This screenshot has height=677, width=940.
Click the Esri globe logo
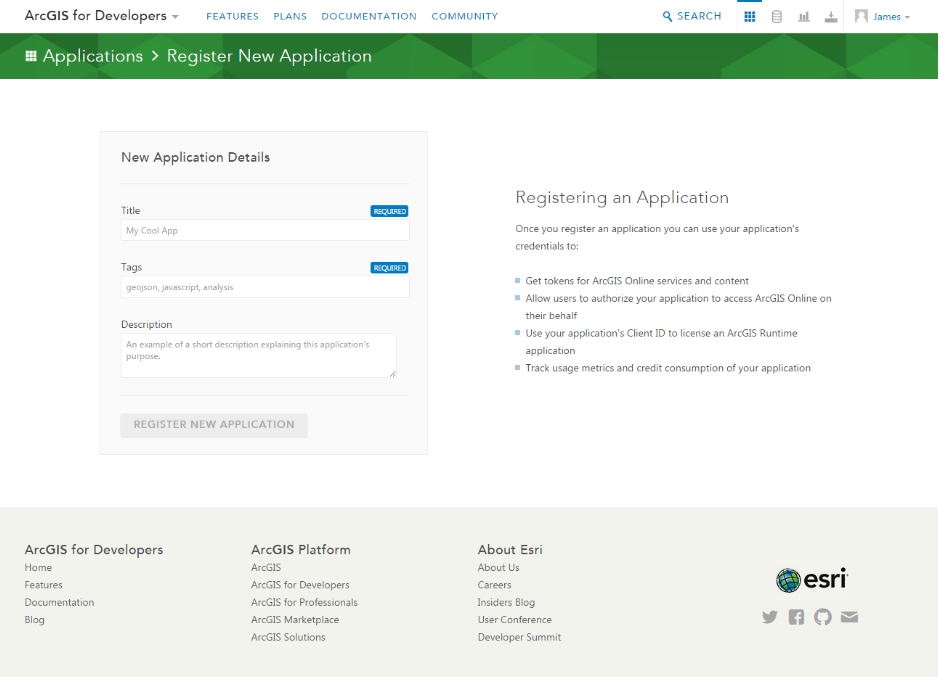pyautogui.click(x=788, y=580)
